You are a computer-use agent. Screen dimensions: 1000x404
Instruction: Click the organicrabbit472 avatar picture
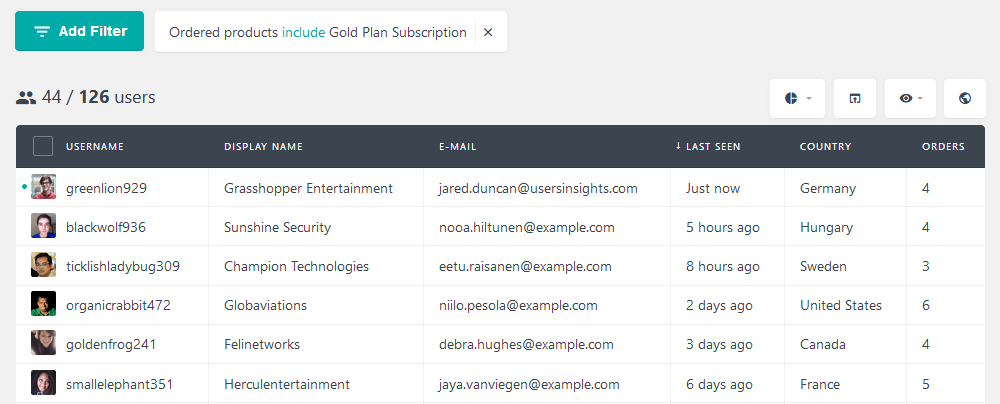pyautogui.click(x=43, y=304)
